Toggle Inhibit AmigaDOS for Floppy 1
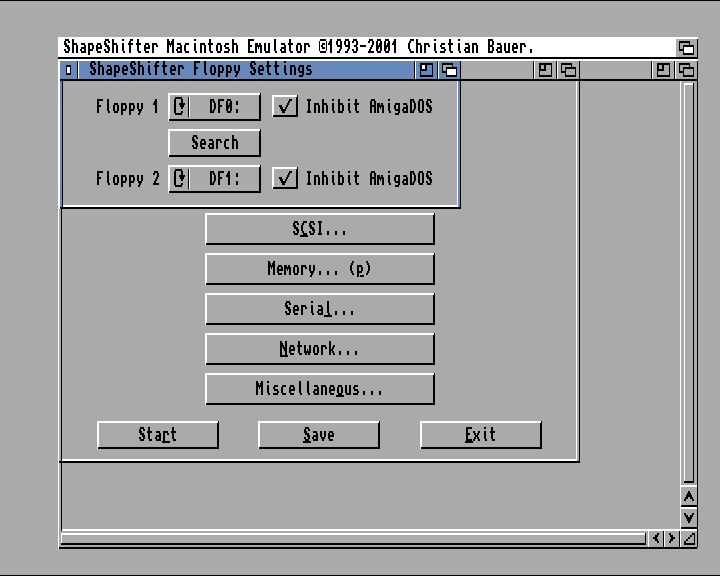Image resolution: width=720 pixels, height=576 pixels. pos(285,107)
